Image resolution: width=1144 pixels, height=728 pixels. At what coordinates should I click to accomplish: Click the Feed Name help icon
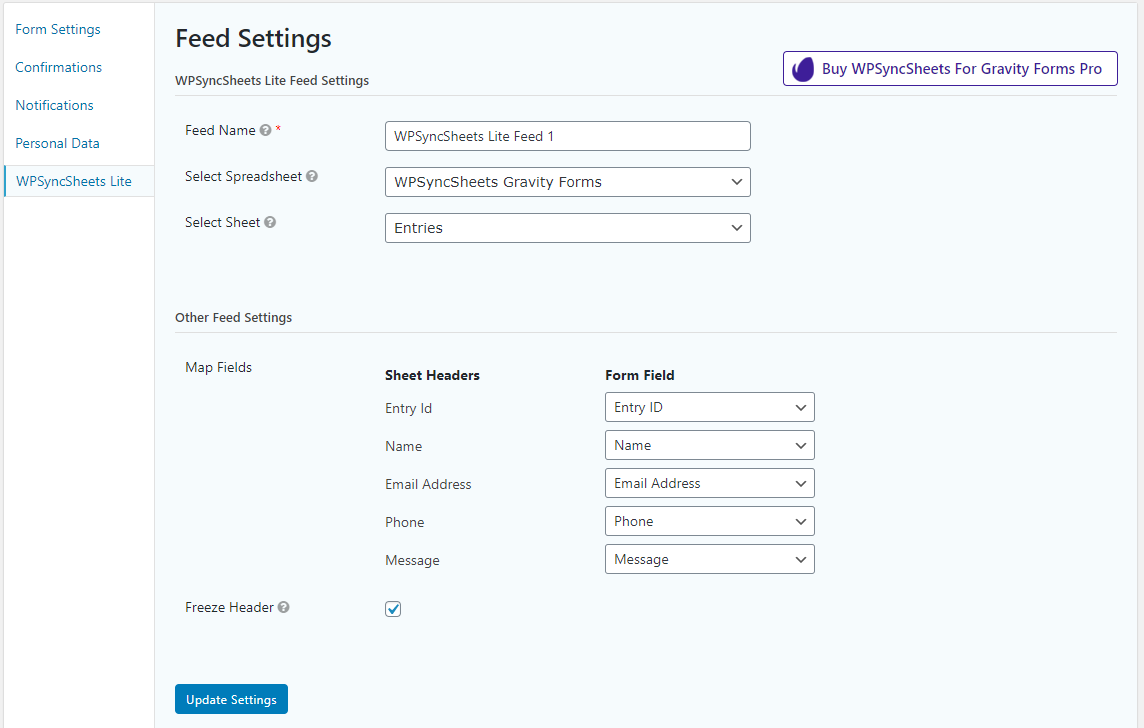pyautogui.click(x=266, y=131)
